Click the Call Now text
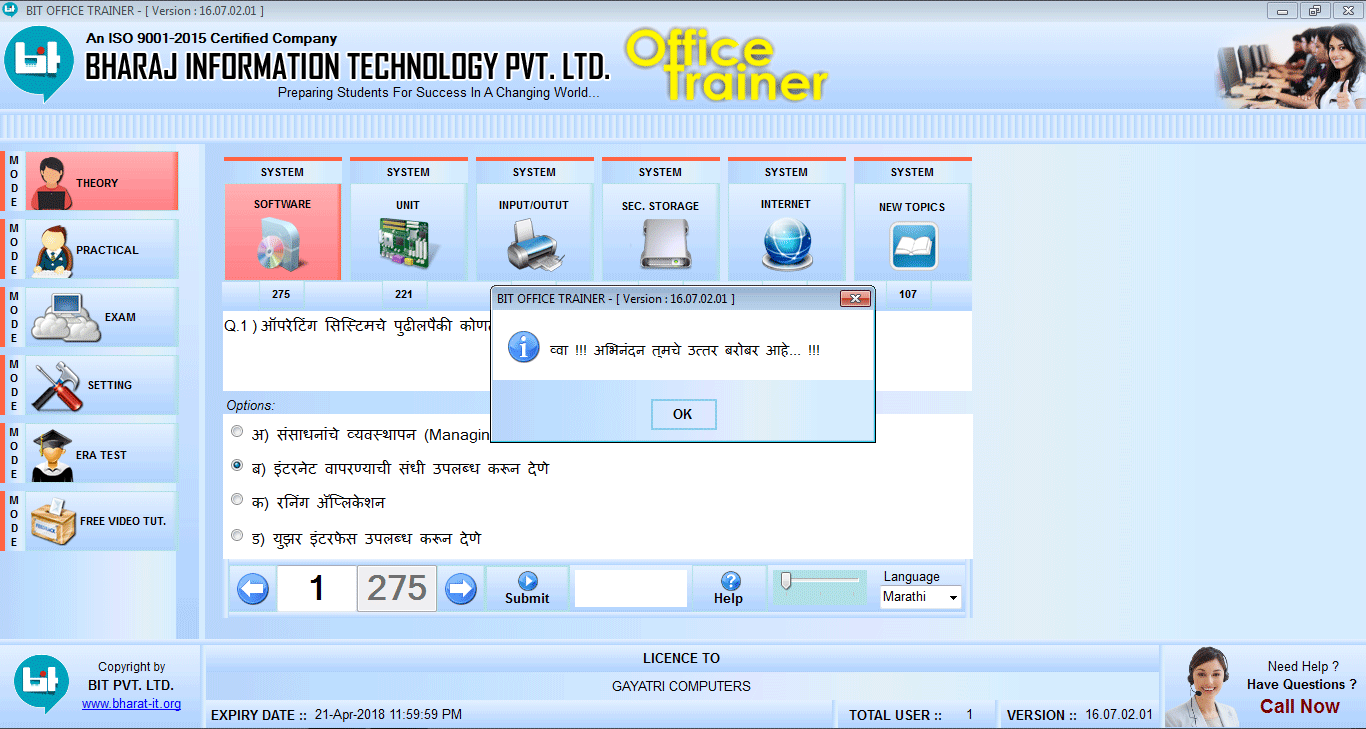 pyautogui.click(x=1299, y=706)
